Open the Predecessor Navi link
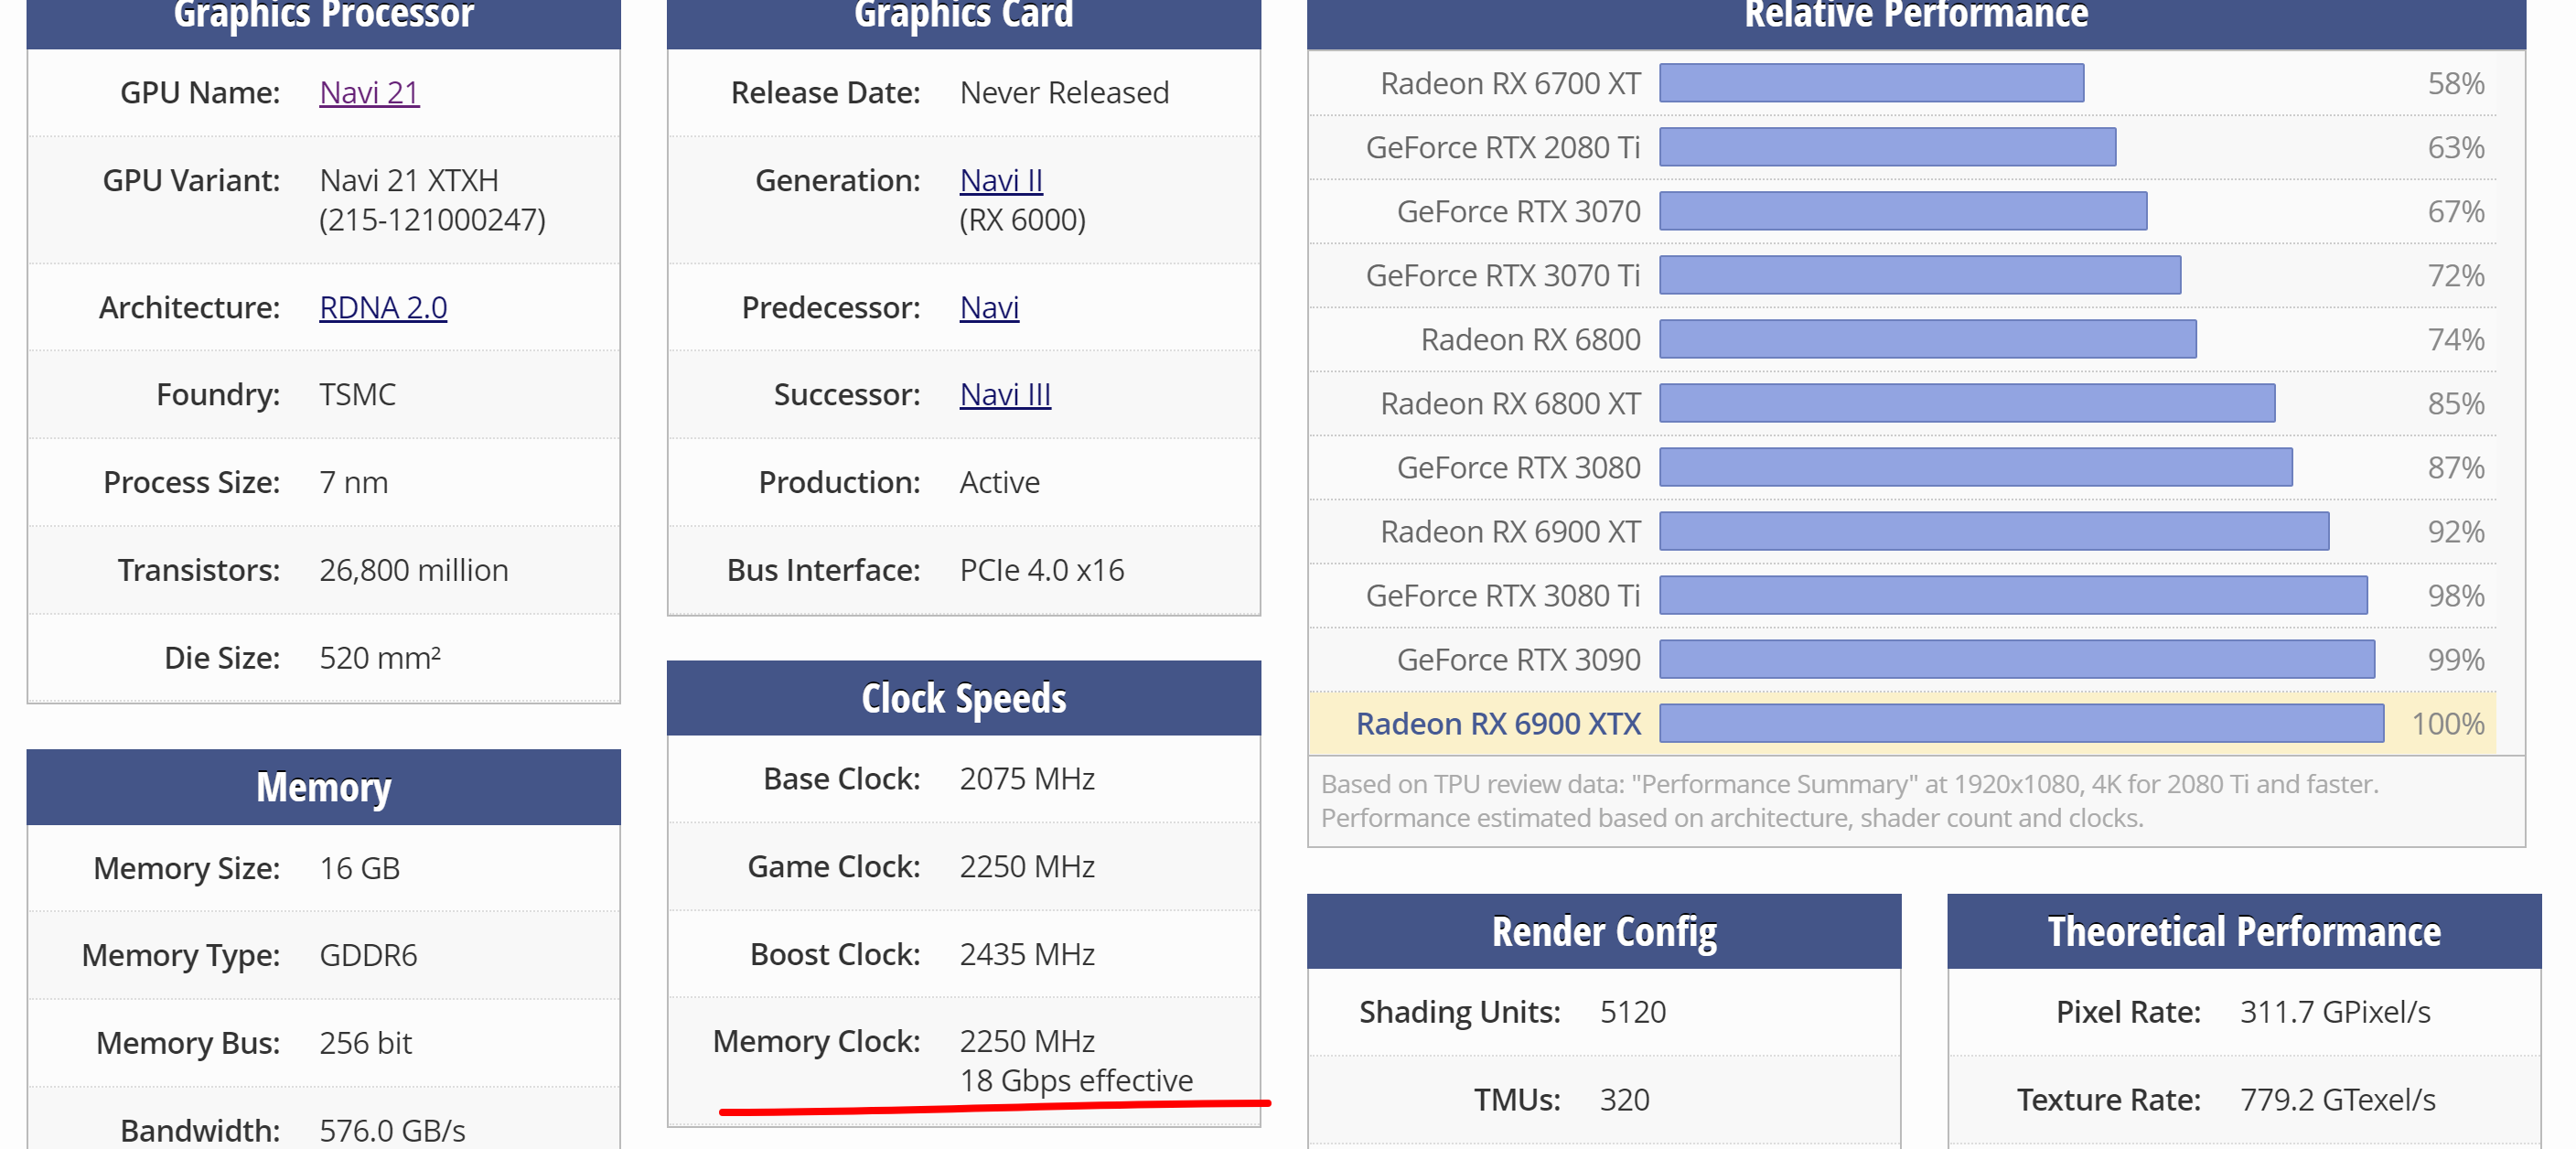2576x1149 pixels. click(x=989, y=307)
